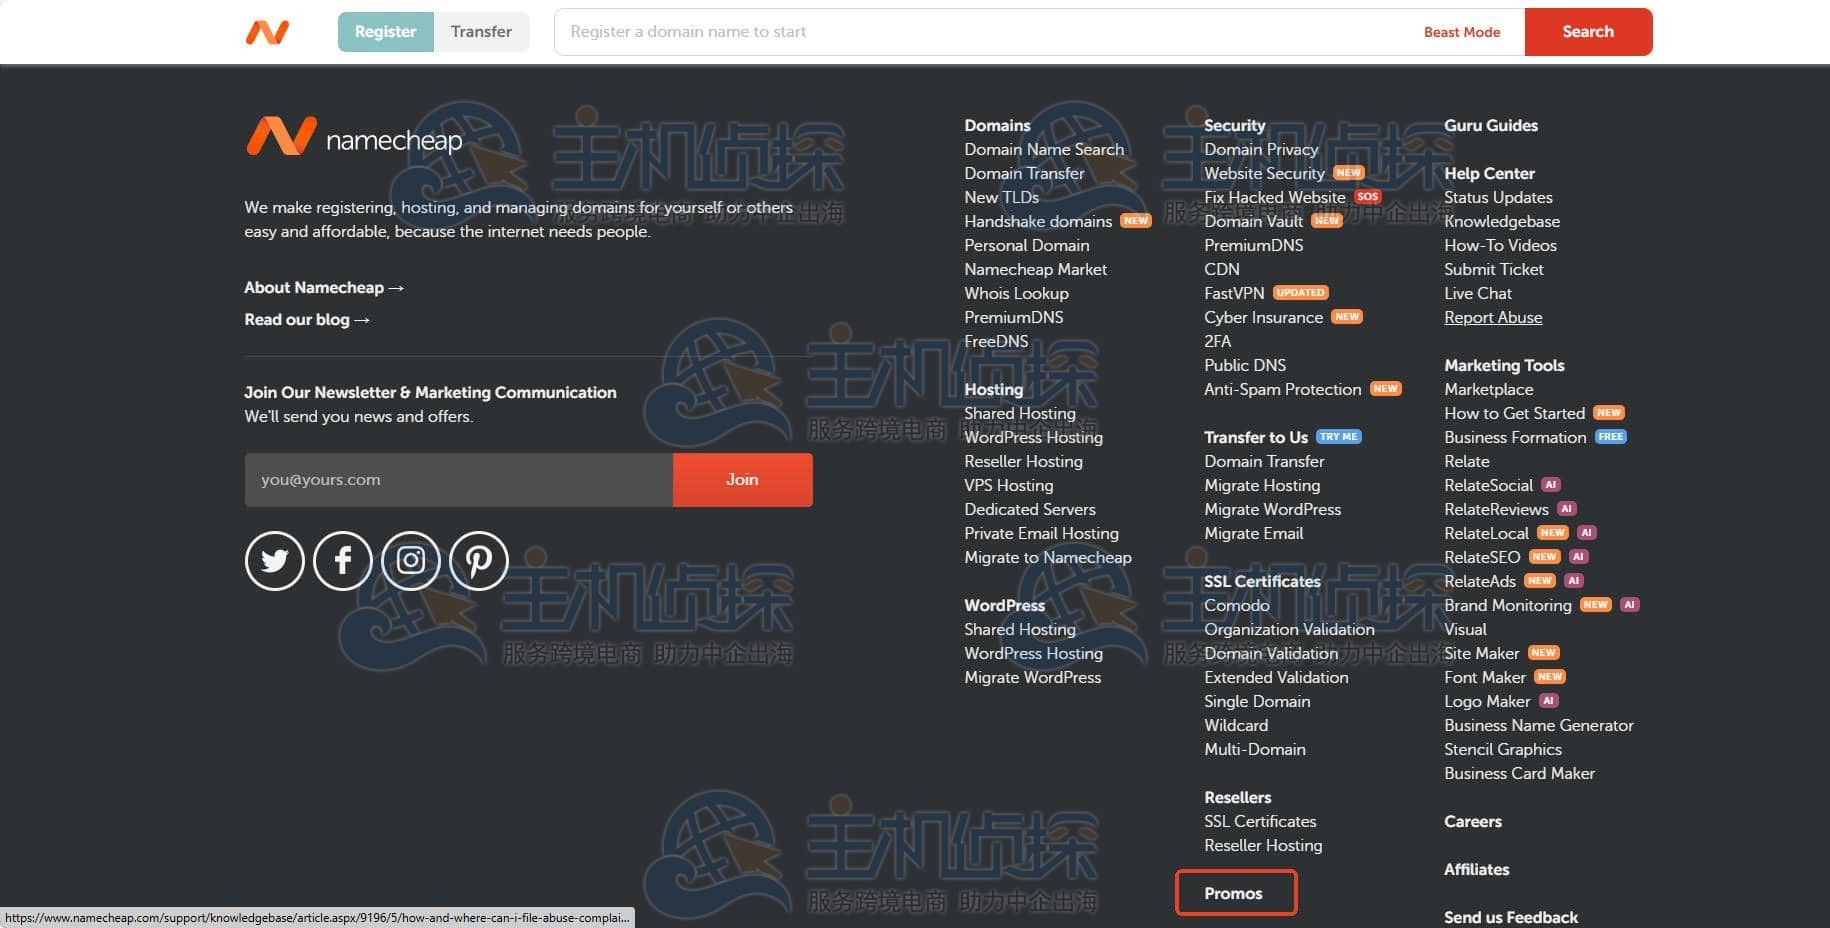Open Read our blog link
This screenshot has height=928, width=1830.
[307, 320]
